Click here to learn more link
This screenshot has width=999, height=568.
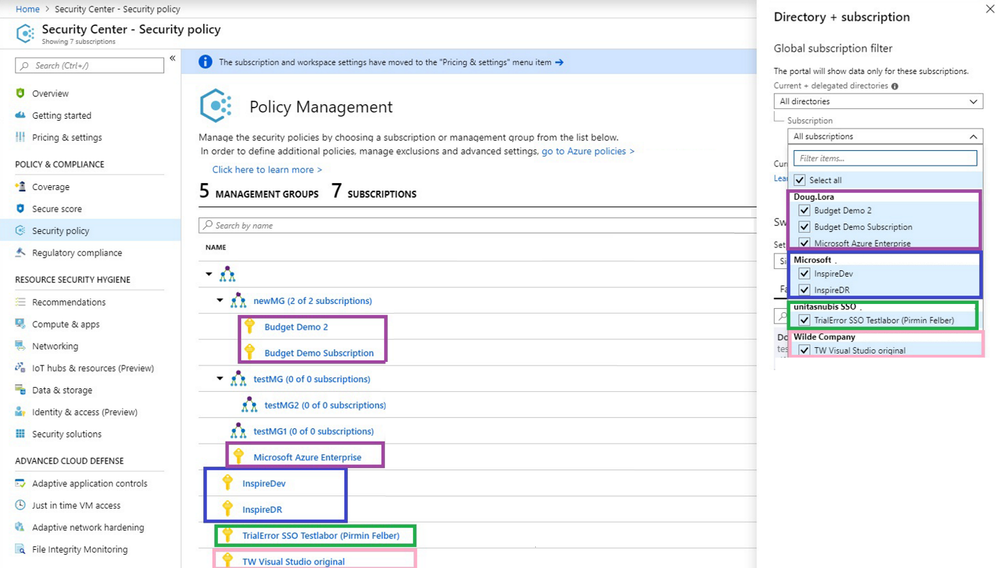click(x=267, y=169)
